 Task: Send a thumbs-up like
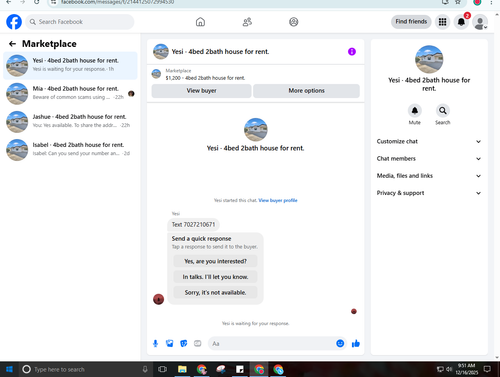pos(356,343)
